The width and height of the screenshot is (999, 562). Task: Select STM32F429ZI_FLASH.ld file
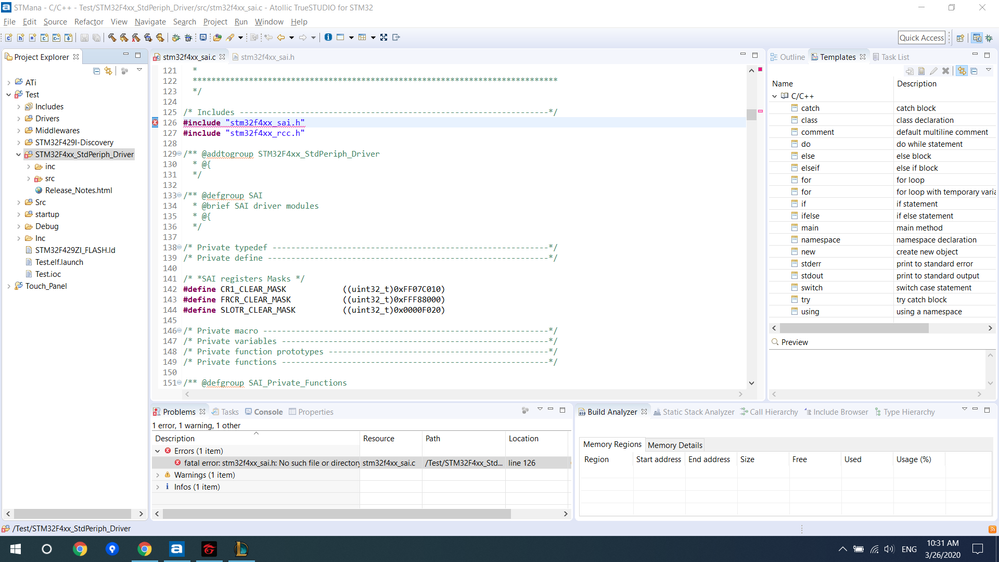pyautogui.click(x=70, y=250)
